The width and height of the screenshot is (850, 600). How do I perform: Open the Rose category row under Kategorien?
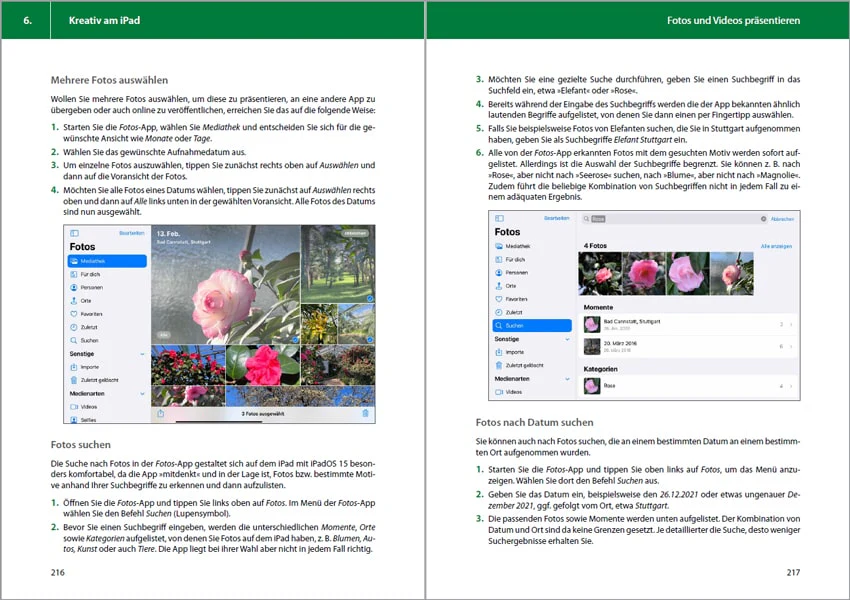[688, 386]
